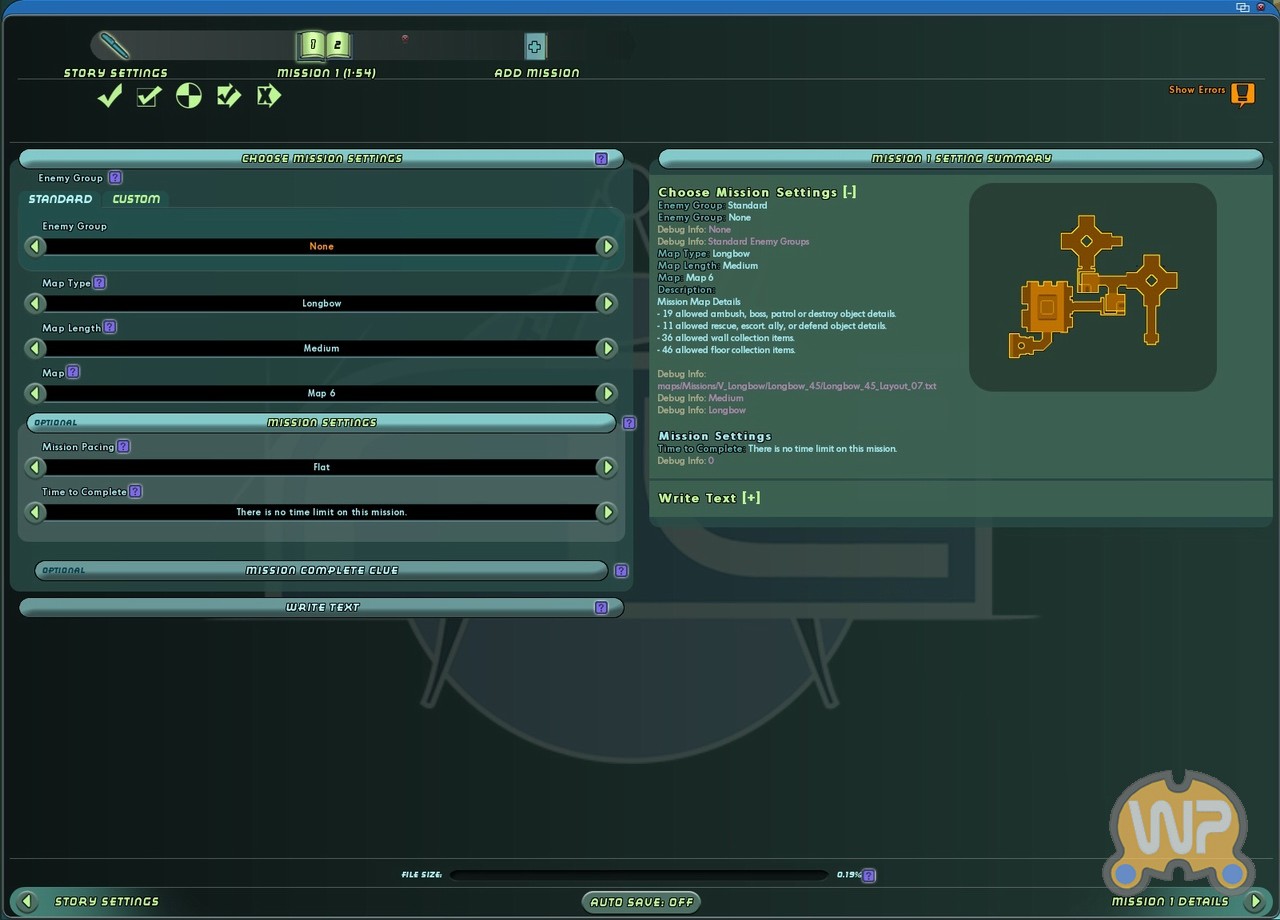Click the Add Mission plus icon
The width and height of the screenshot is (1280, 920).
[x=535, y=47]
